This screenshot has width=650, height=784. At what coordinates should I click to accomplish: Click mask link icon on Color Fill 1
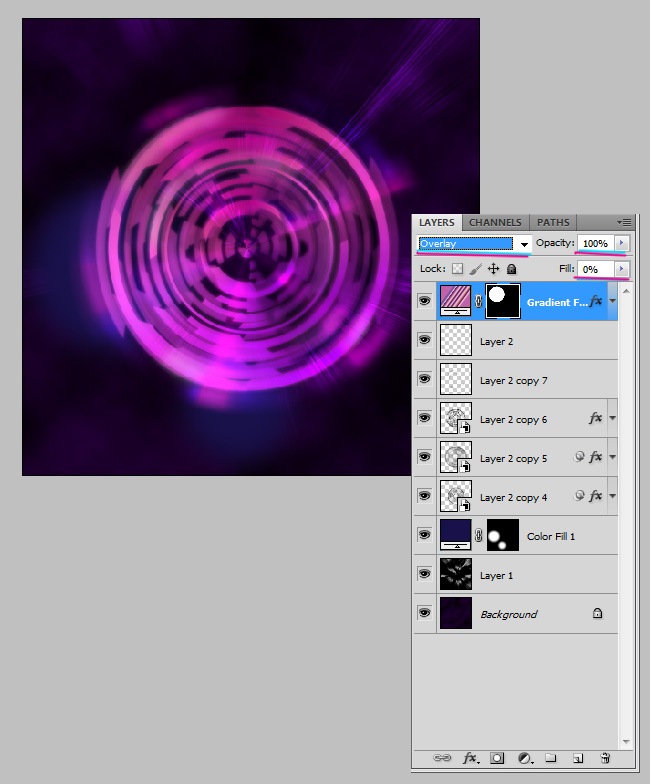478,536
